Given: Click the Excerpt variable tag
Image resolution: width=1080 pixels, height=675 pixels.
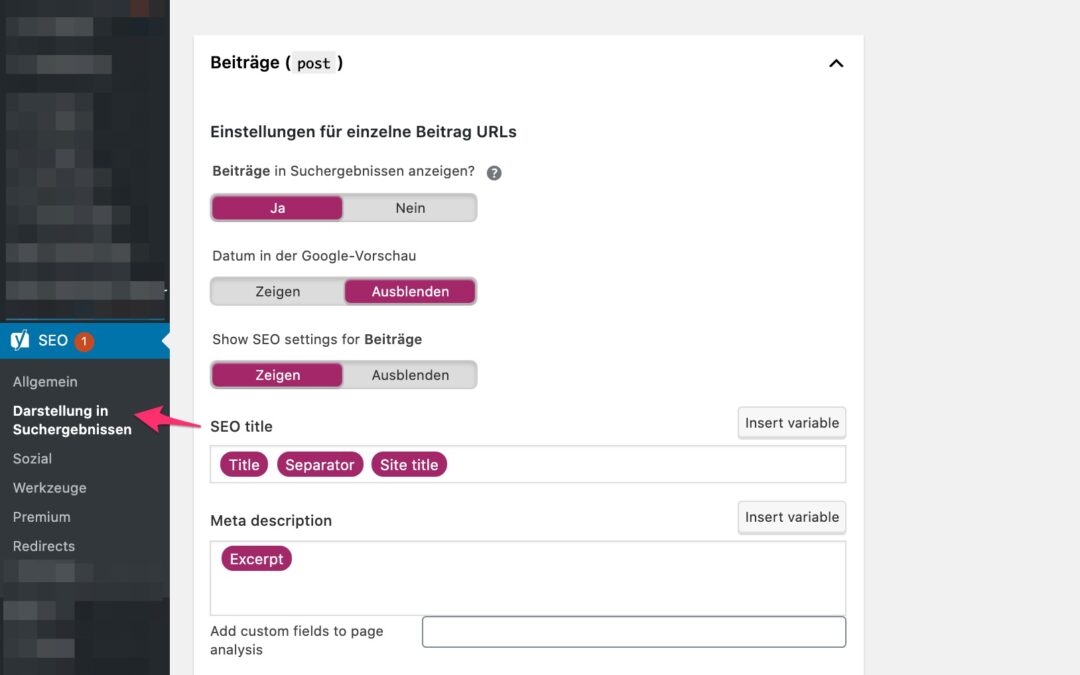Looking at the screenshot, I should click(x=256, y=559).
